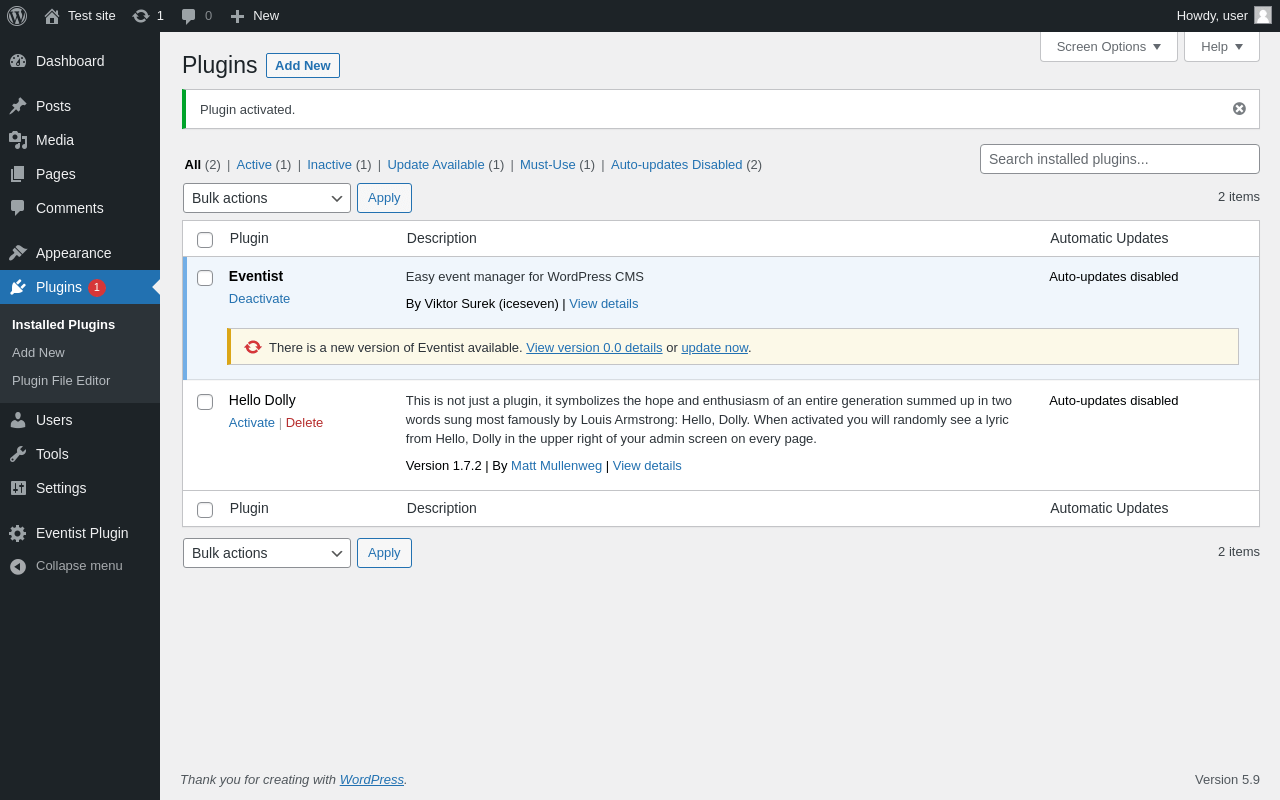Click the Dashboard gauge icon
Image resolution: width=1280 pixels, height=800 pixels.
18,61
